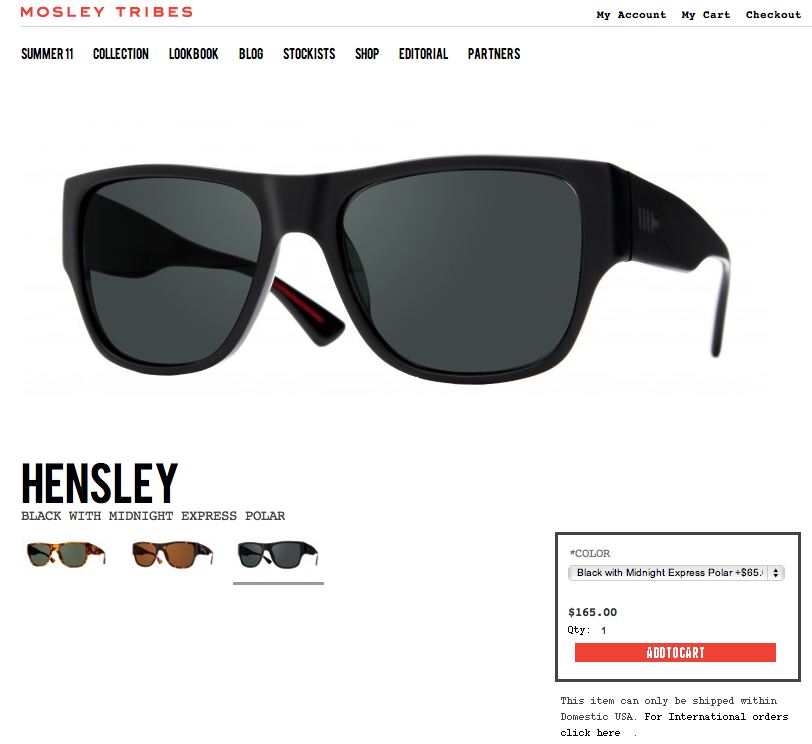
Task: Go to the Lookbook section
Action: tap(194, 54)
